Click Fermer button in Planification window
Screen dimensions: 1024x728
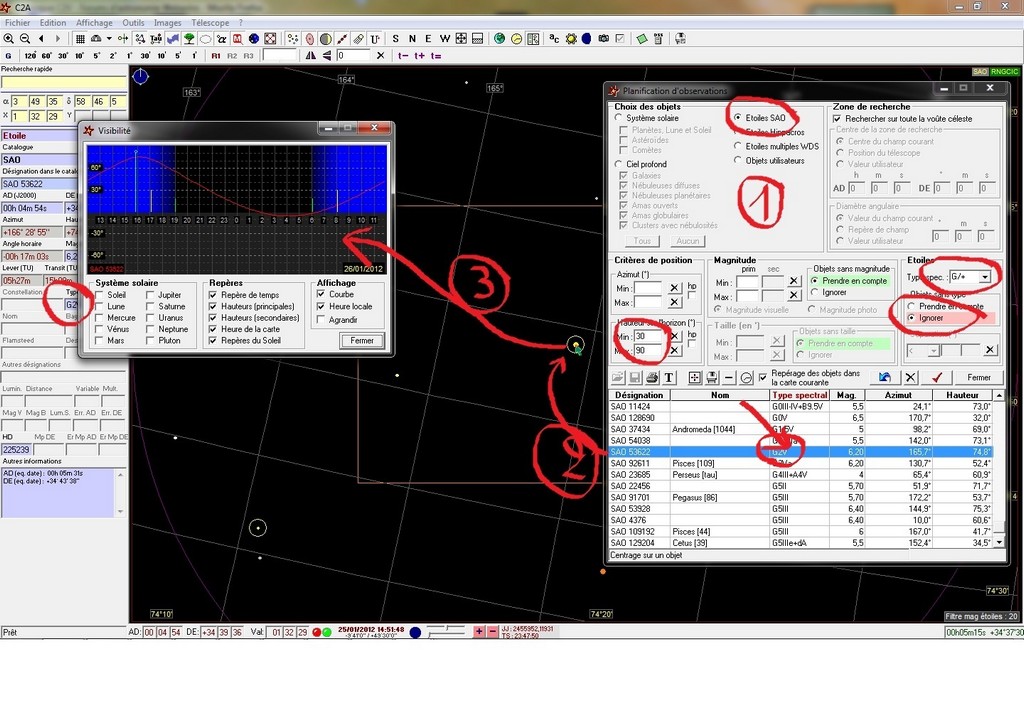coord(979,377)
